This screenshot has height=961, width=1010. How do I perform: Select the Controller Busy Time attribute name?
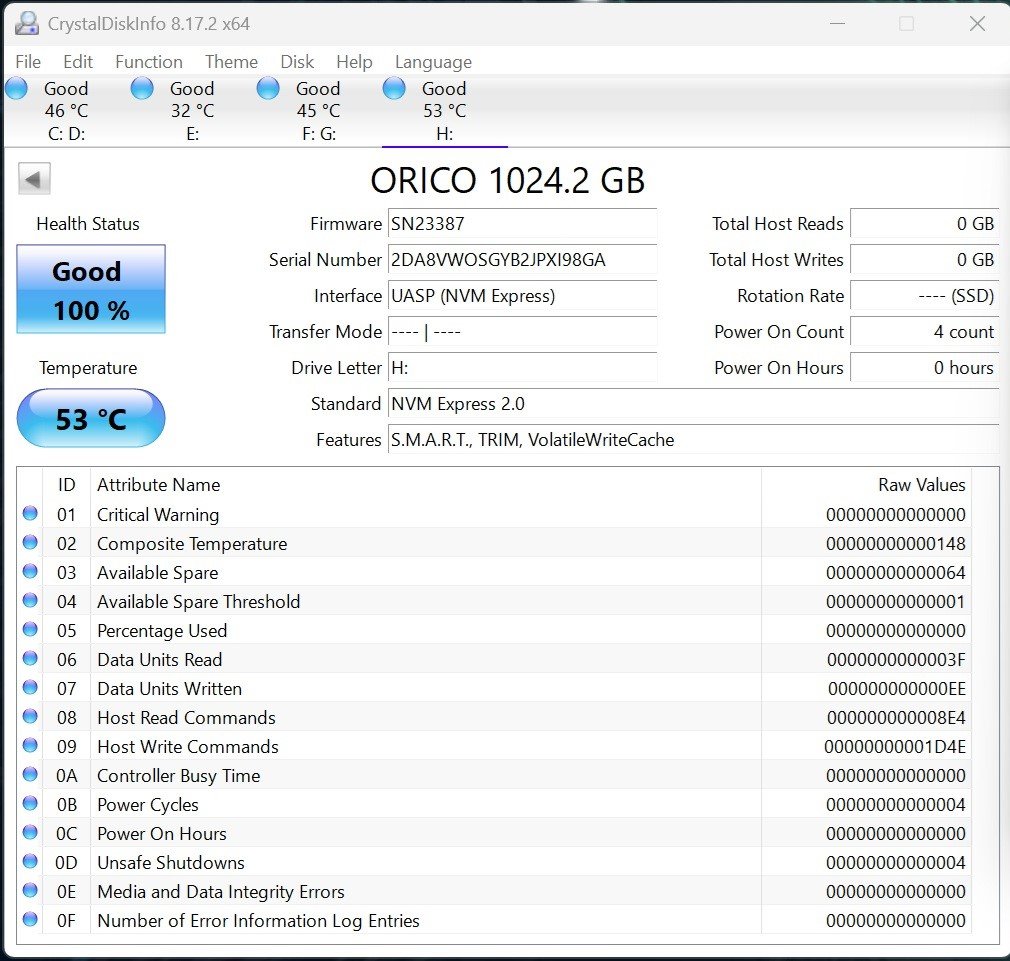click(x=178, y=775)
